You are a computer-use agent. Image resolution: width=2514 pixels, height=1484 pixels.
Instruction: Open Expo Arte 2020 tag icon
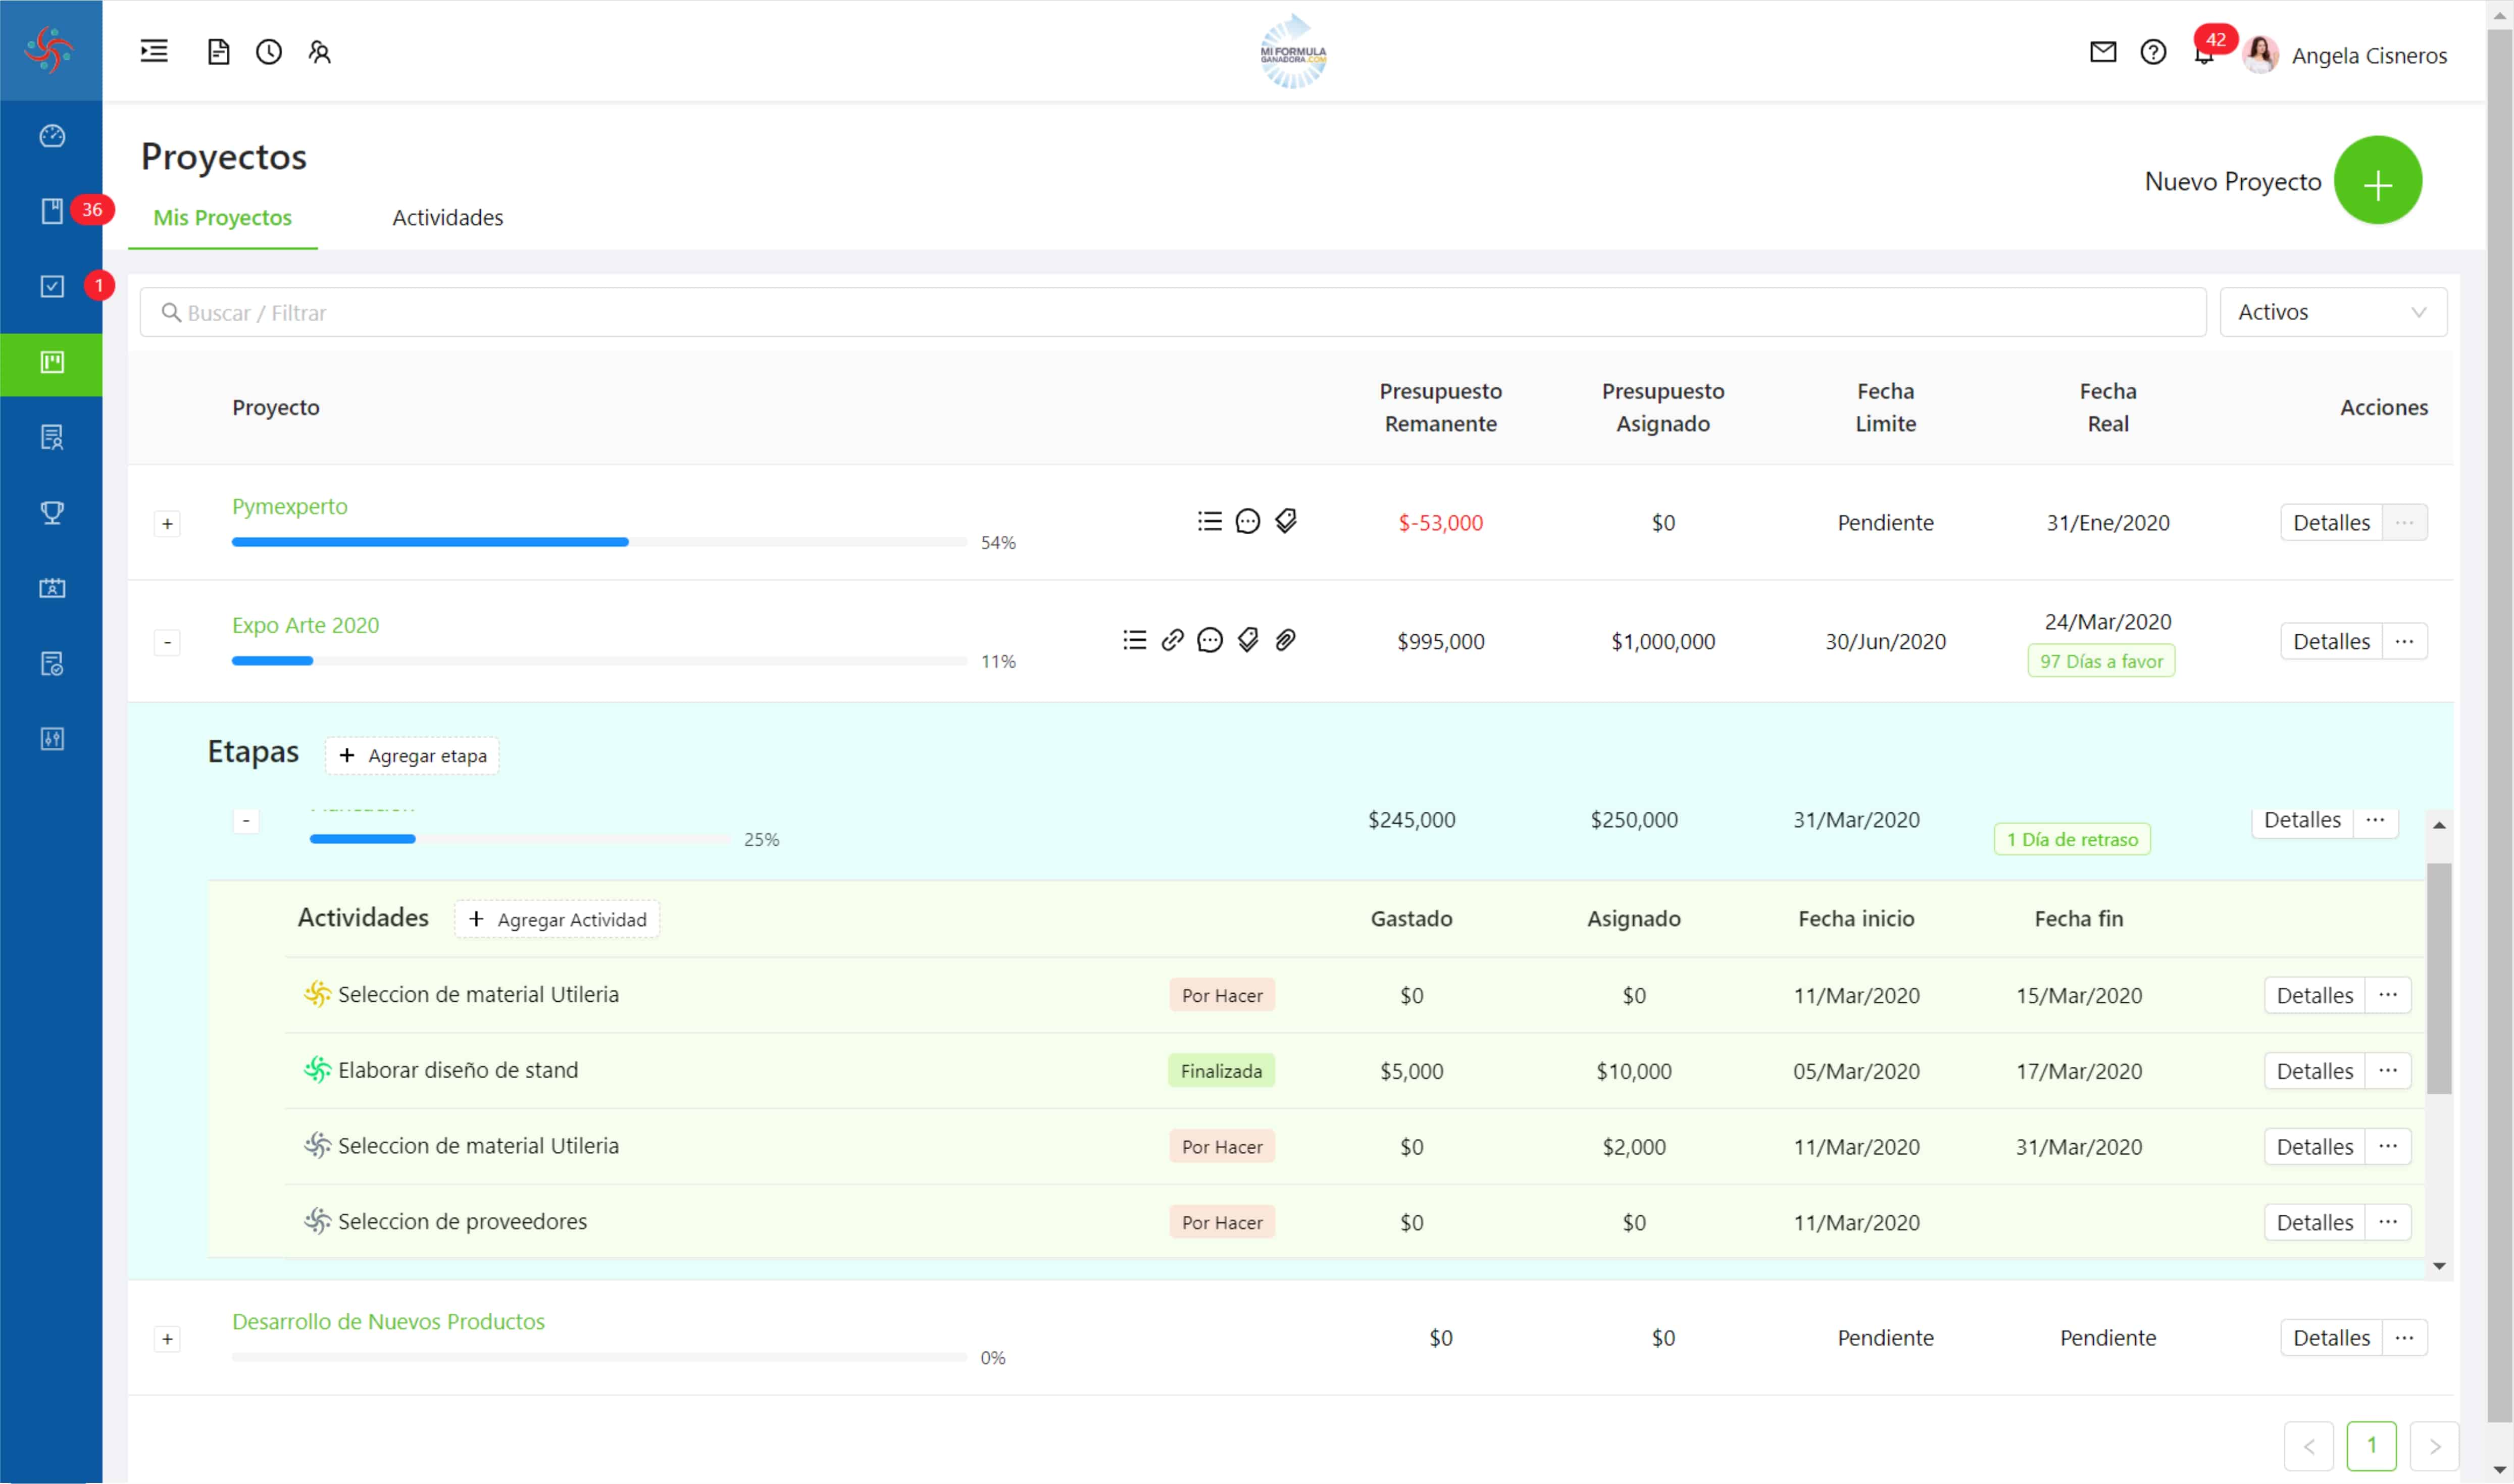click(x=1247, y=640)
